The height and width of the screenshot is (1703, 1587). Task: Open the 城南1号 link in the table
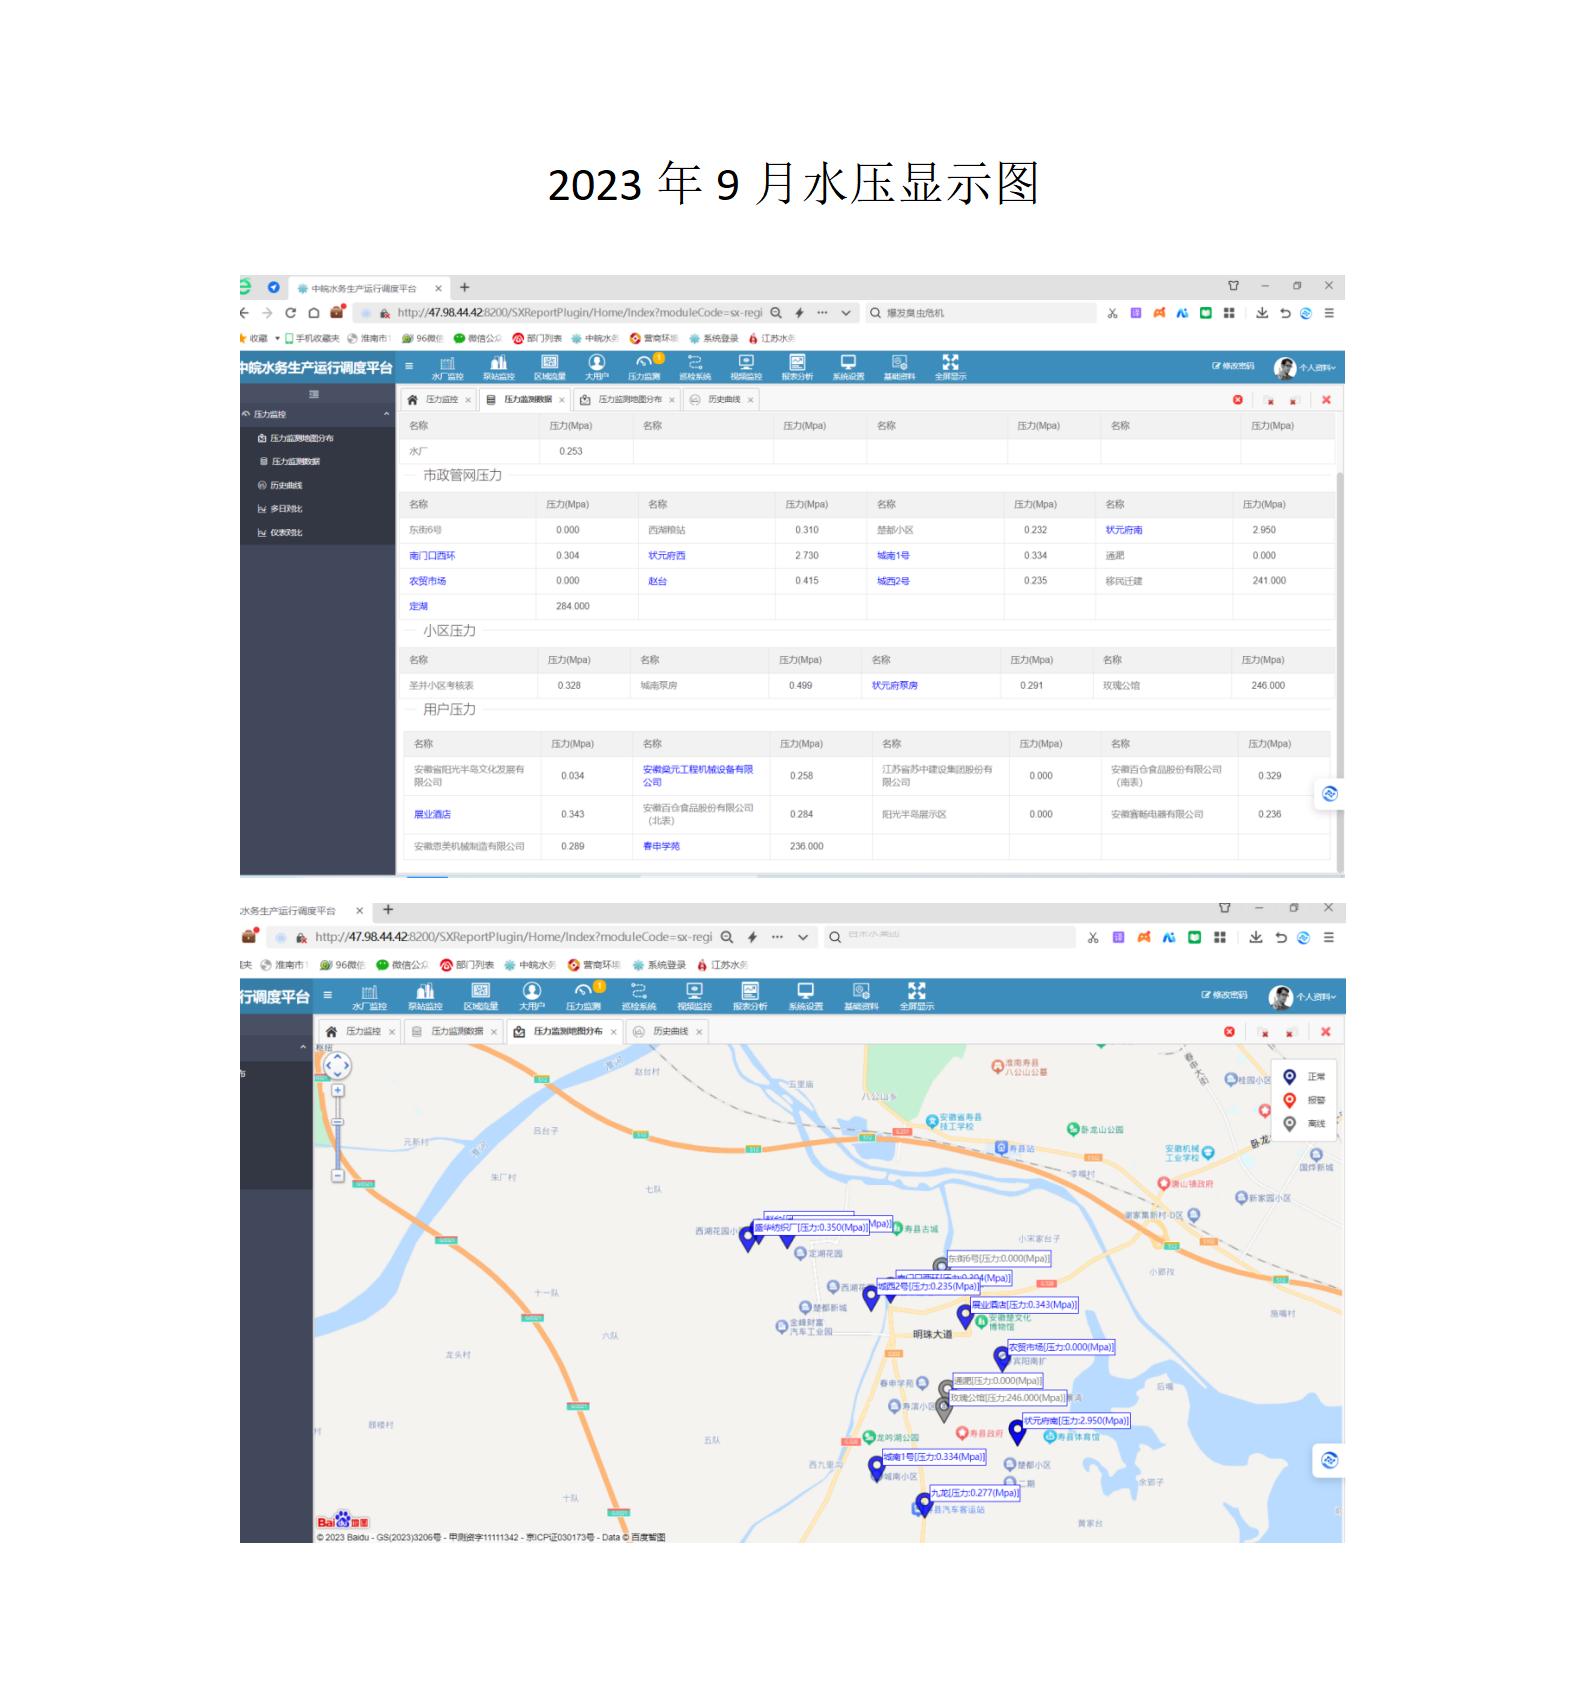[893, 556]
